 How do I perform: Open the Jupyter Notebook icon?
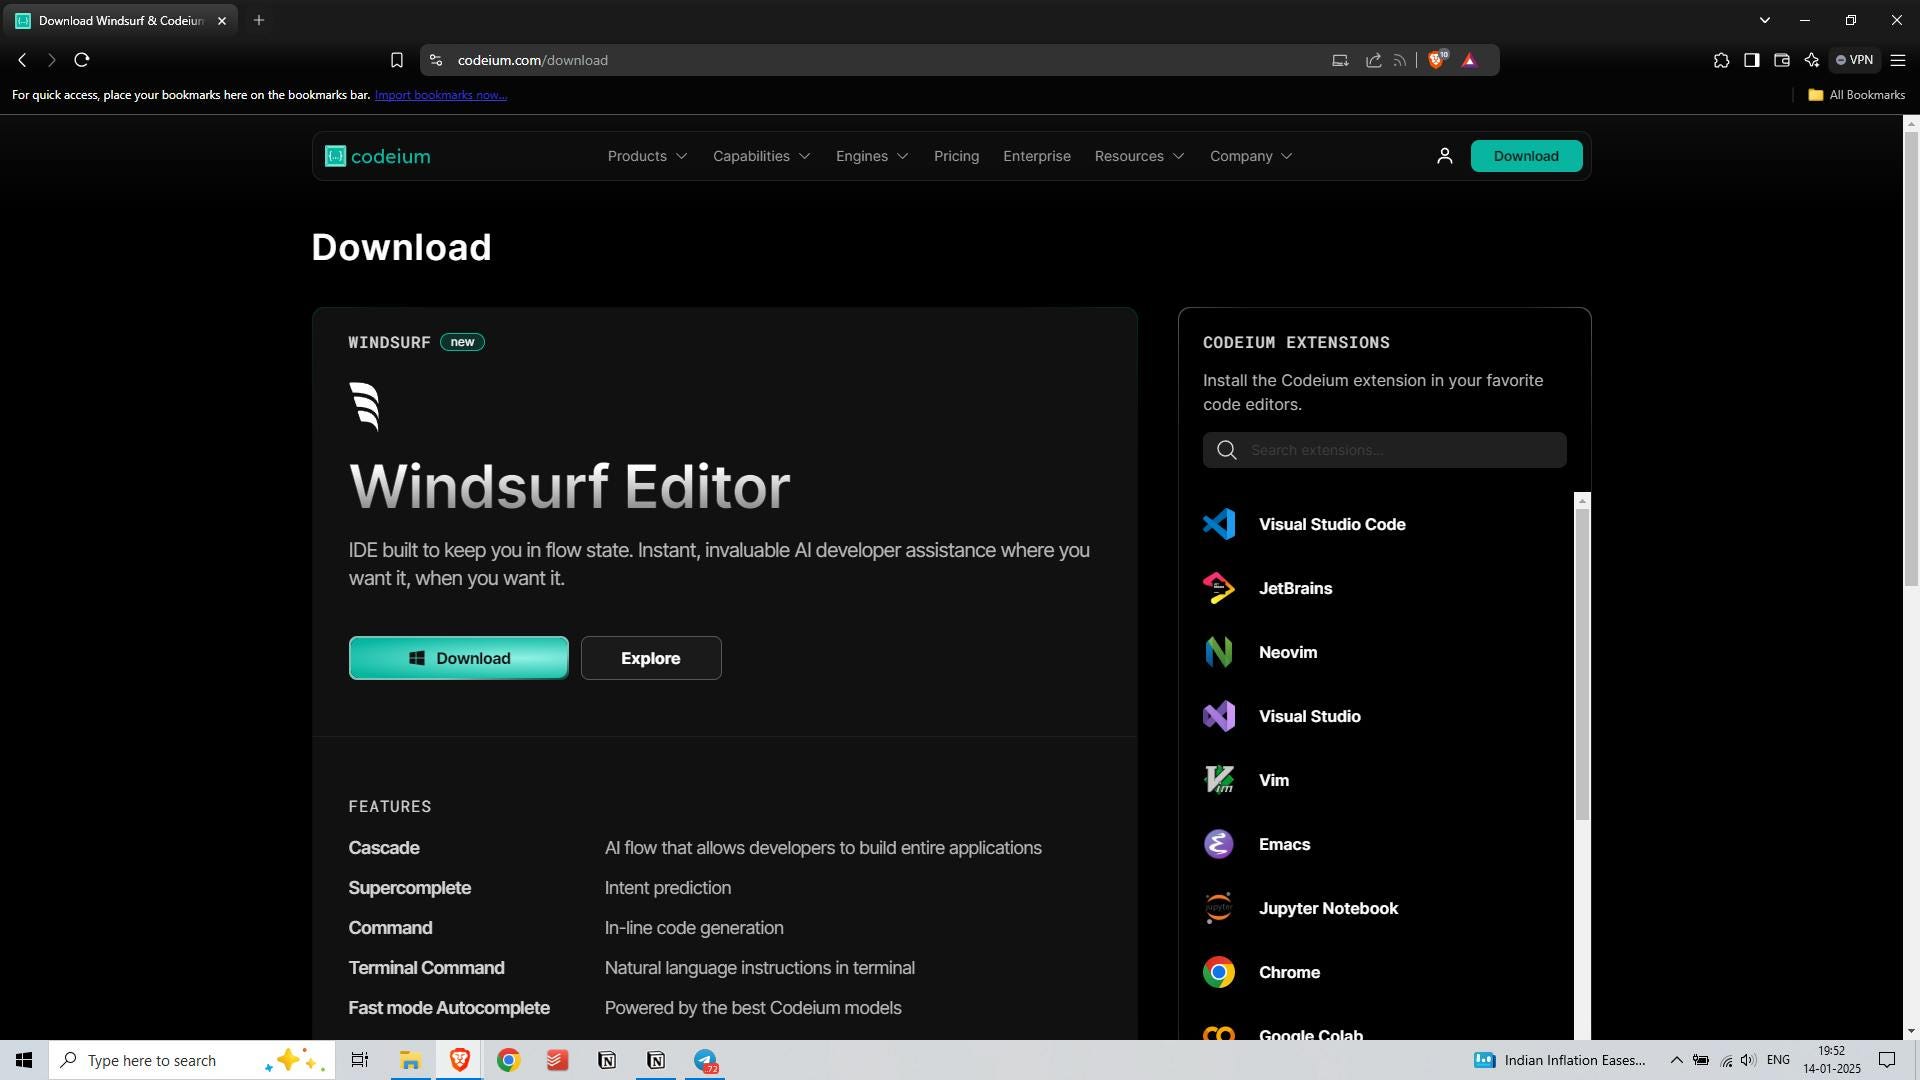click(1218, 908)
